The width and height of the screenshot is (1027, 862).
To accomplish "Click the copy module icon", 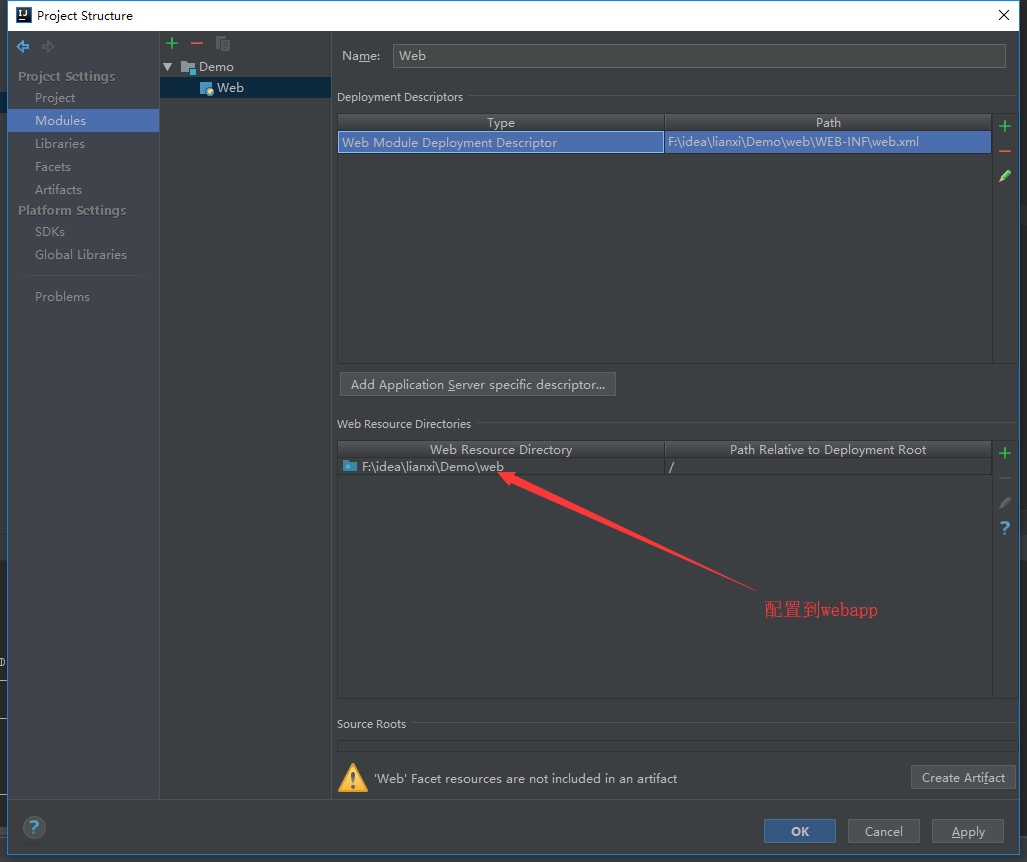I will (x=223, y=43).
